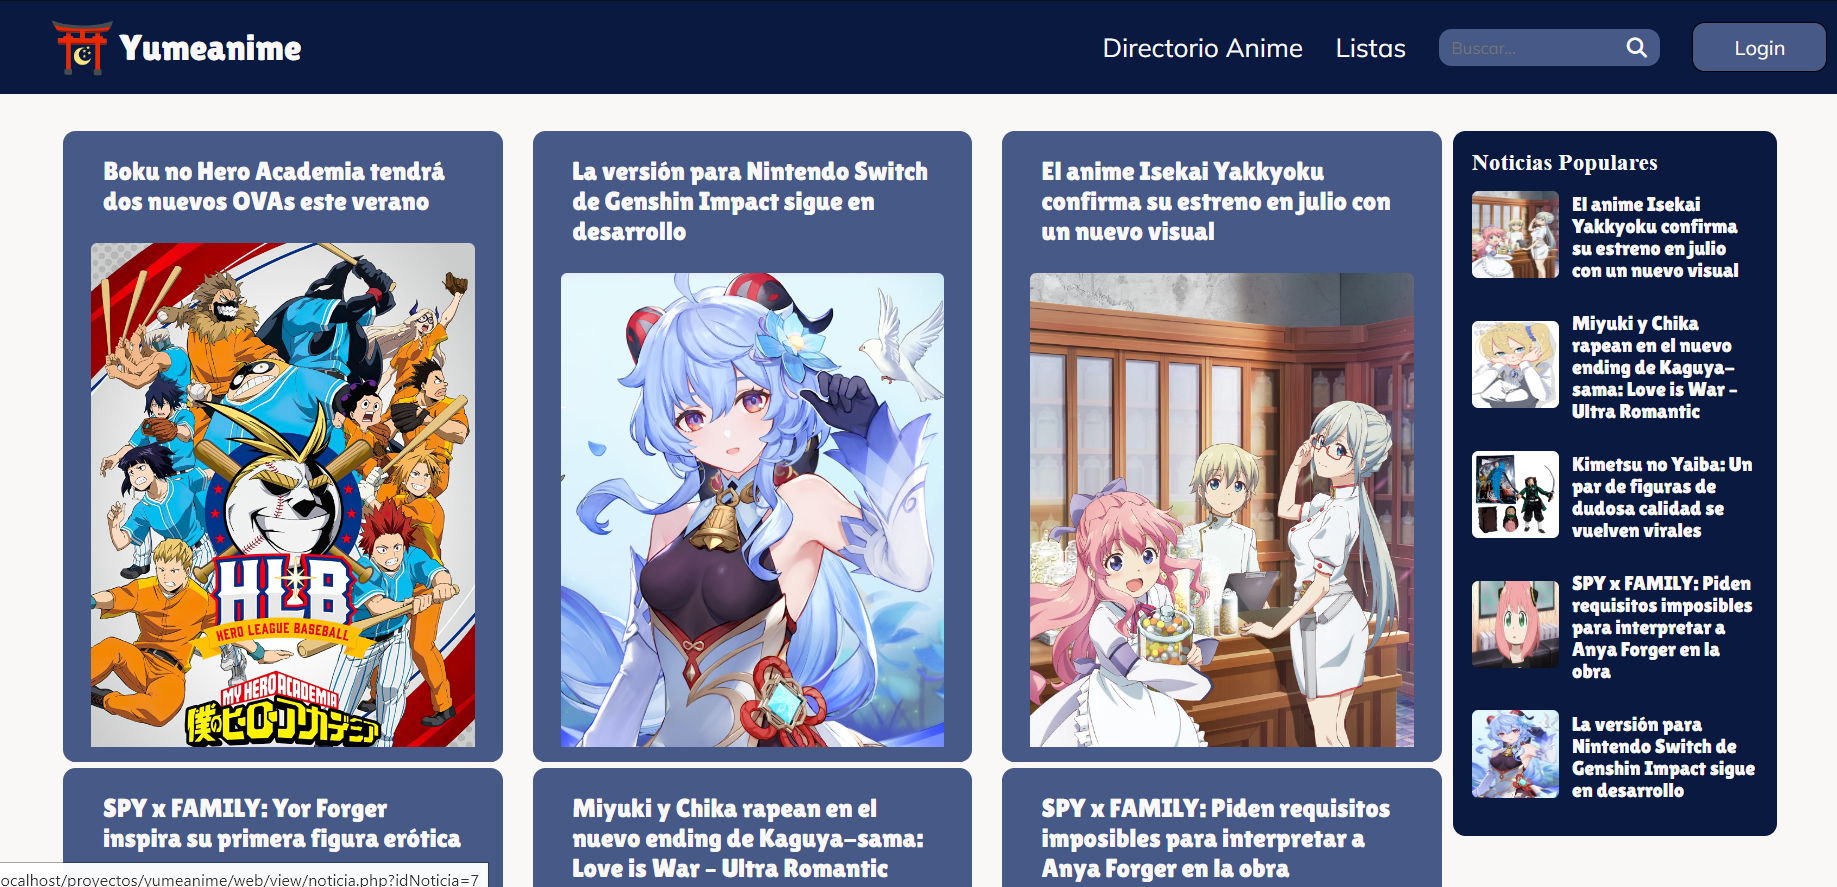Click the Isekai Yakkyoku pharmacy visual image

tap(1221, 510)
